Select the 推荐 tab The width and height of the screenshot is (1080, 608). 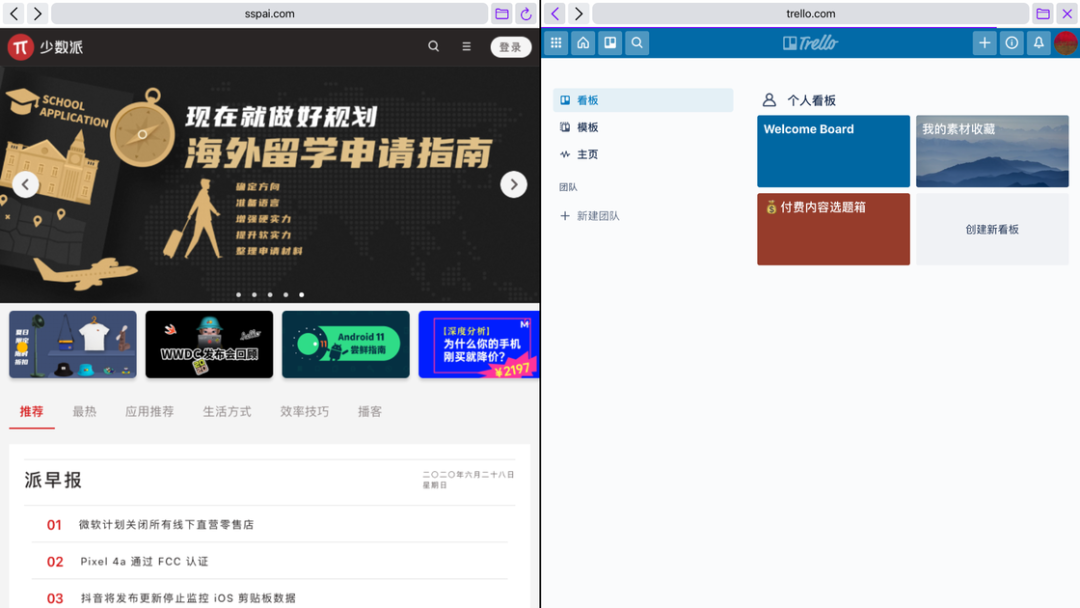point(32,412)
